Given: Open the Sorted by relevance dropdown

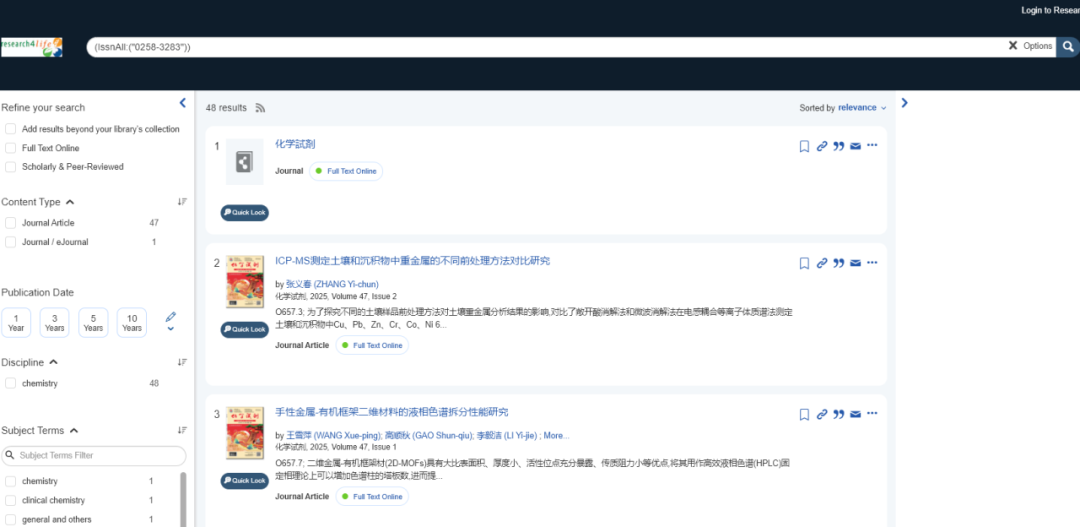Looking at the screenshot, I should click(861, 108).
